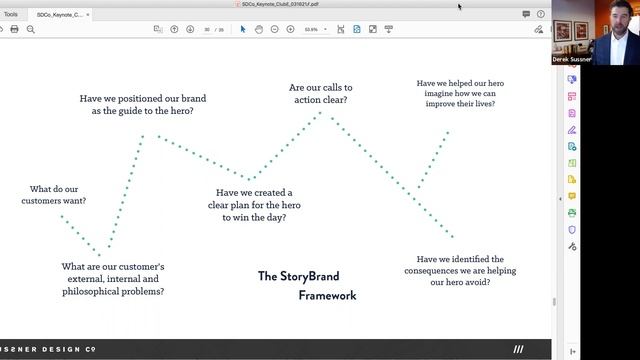
Task: Choose the Hand pan tool
Action: [259, 29]
